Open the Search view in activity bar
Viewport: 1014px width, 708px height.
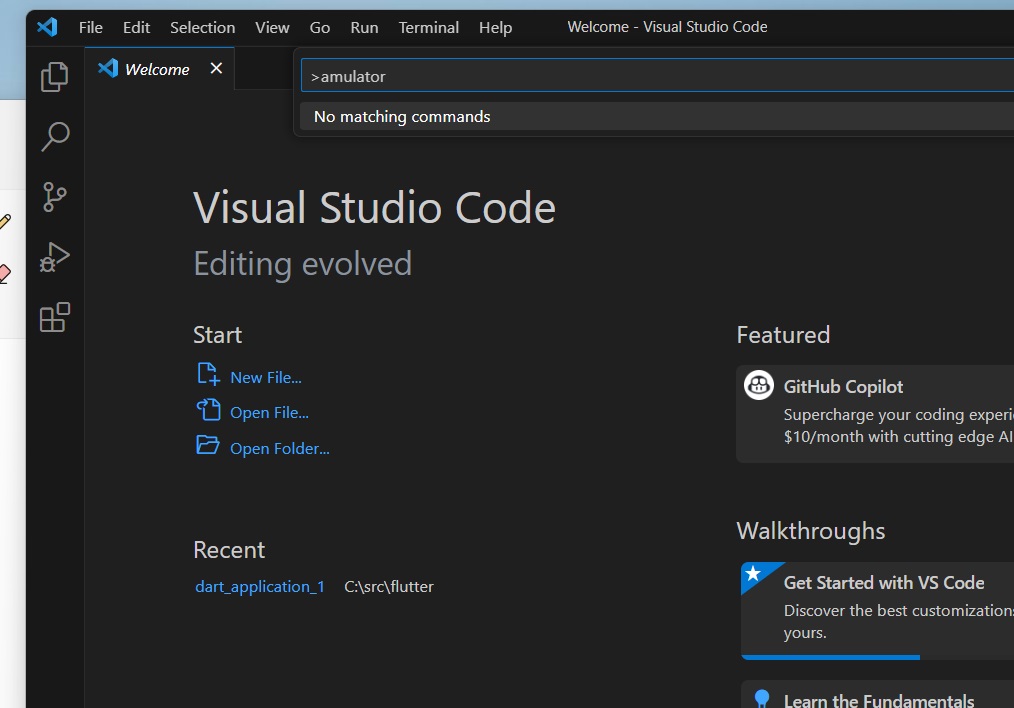[54, 136]
